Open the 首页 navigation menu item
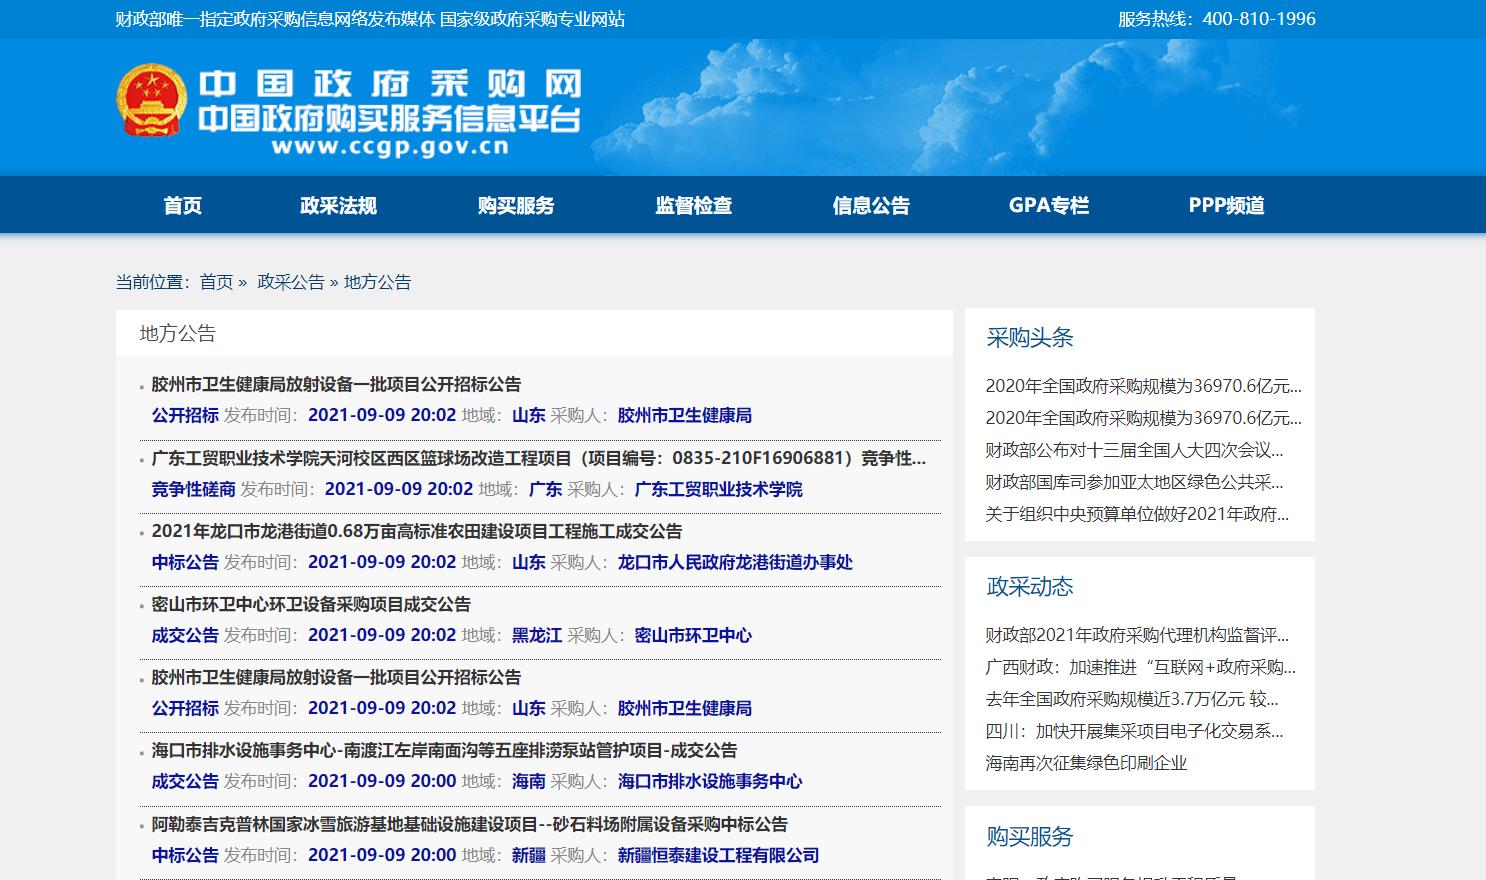1486x880 pixels. click(x=183, y=205)
